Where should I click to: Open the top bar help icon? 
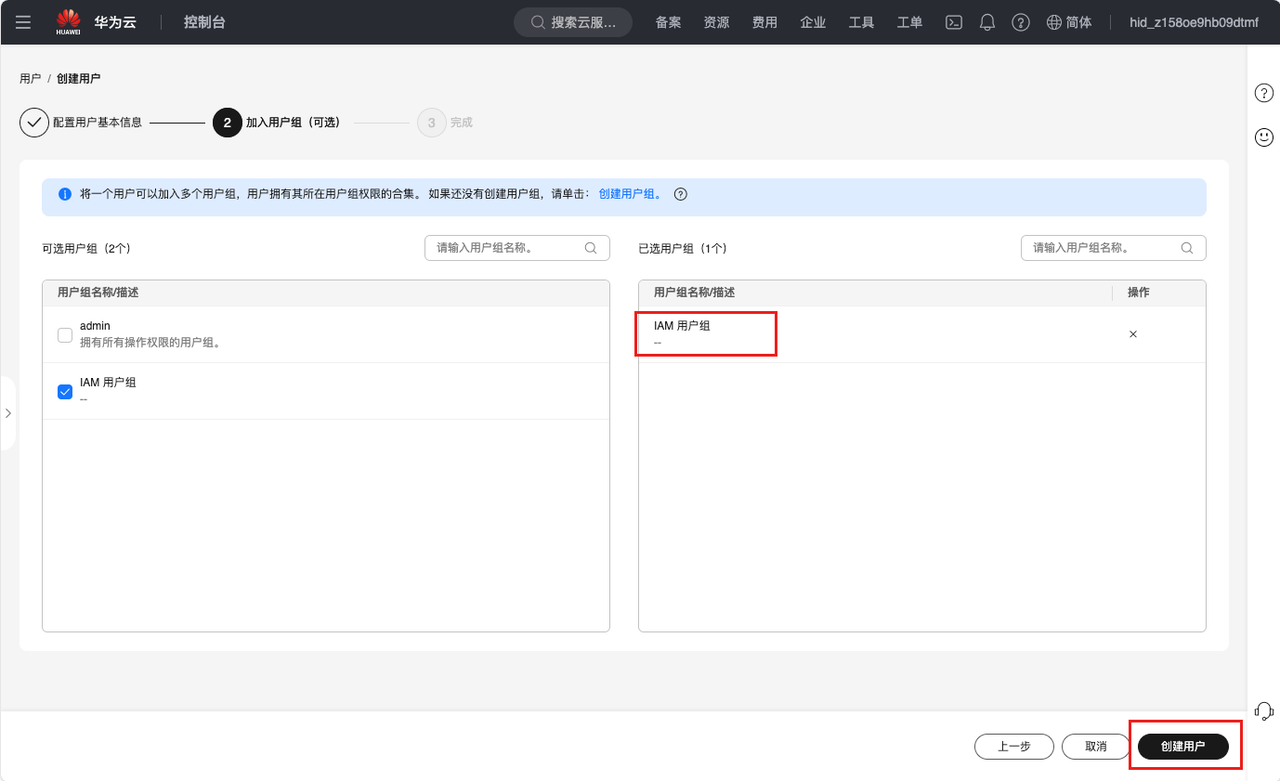tap(1020, 22)
